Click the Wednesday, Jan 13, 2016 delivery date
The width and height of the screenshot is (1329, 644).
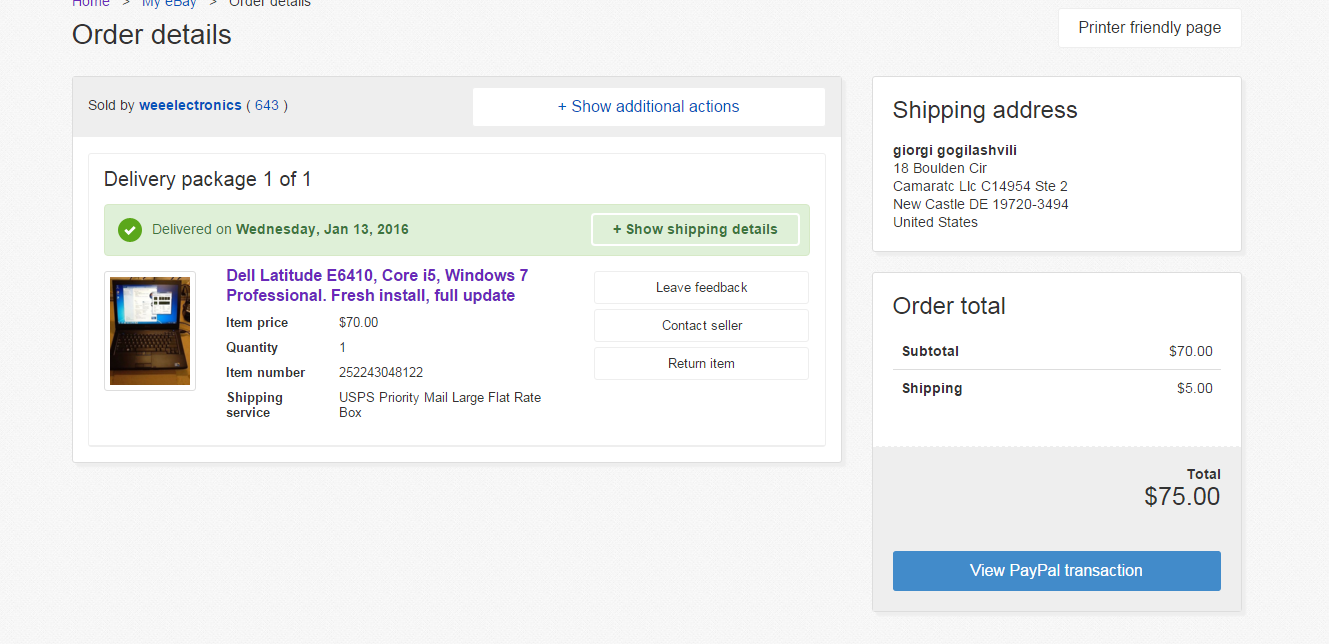click(x=322, y=229)
